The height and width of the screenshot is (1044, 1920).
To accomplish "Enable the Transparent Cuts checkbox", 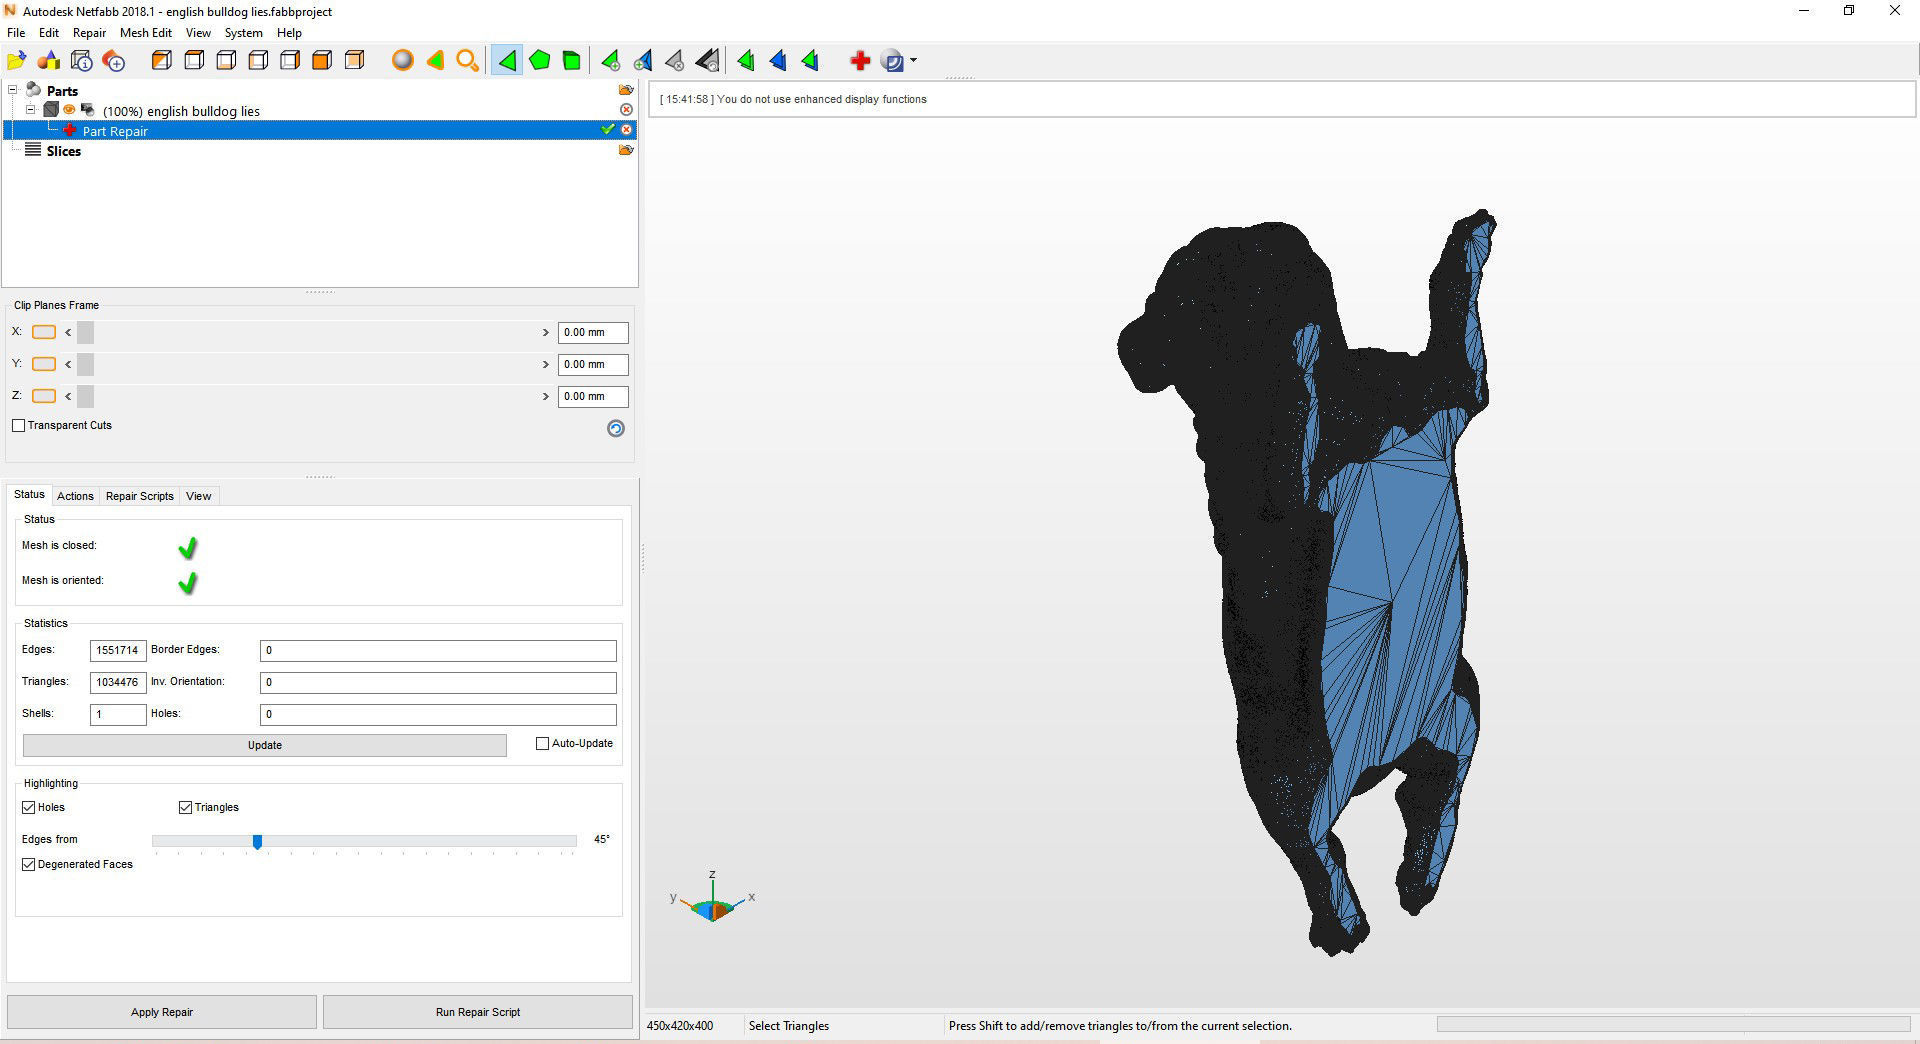I will pos(19,426).
